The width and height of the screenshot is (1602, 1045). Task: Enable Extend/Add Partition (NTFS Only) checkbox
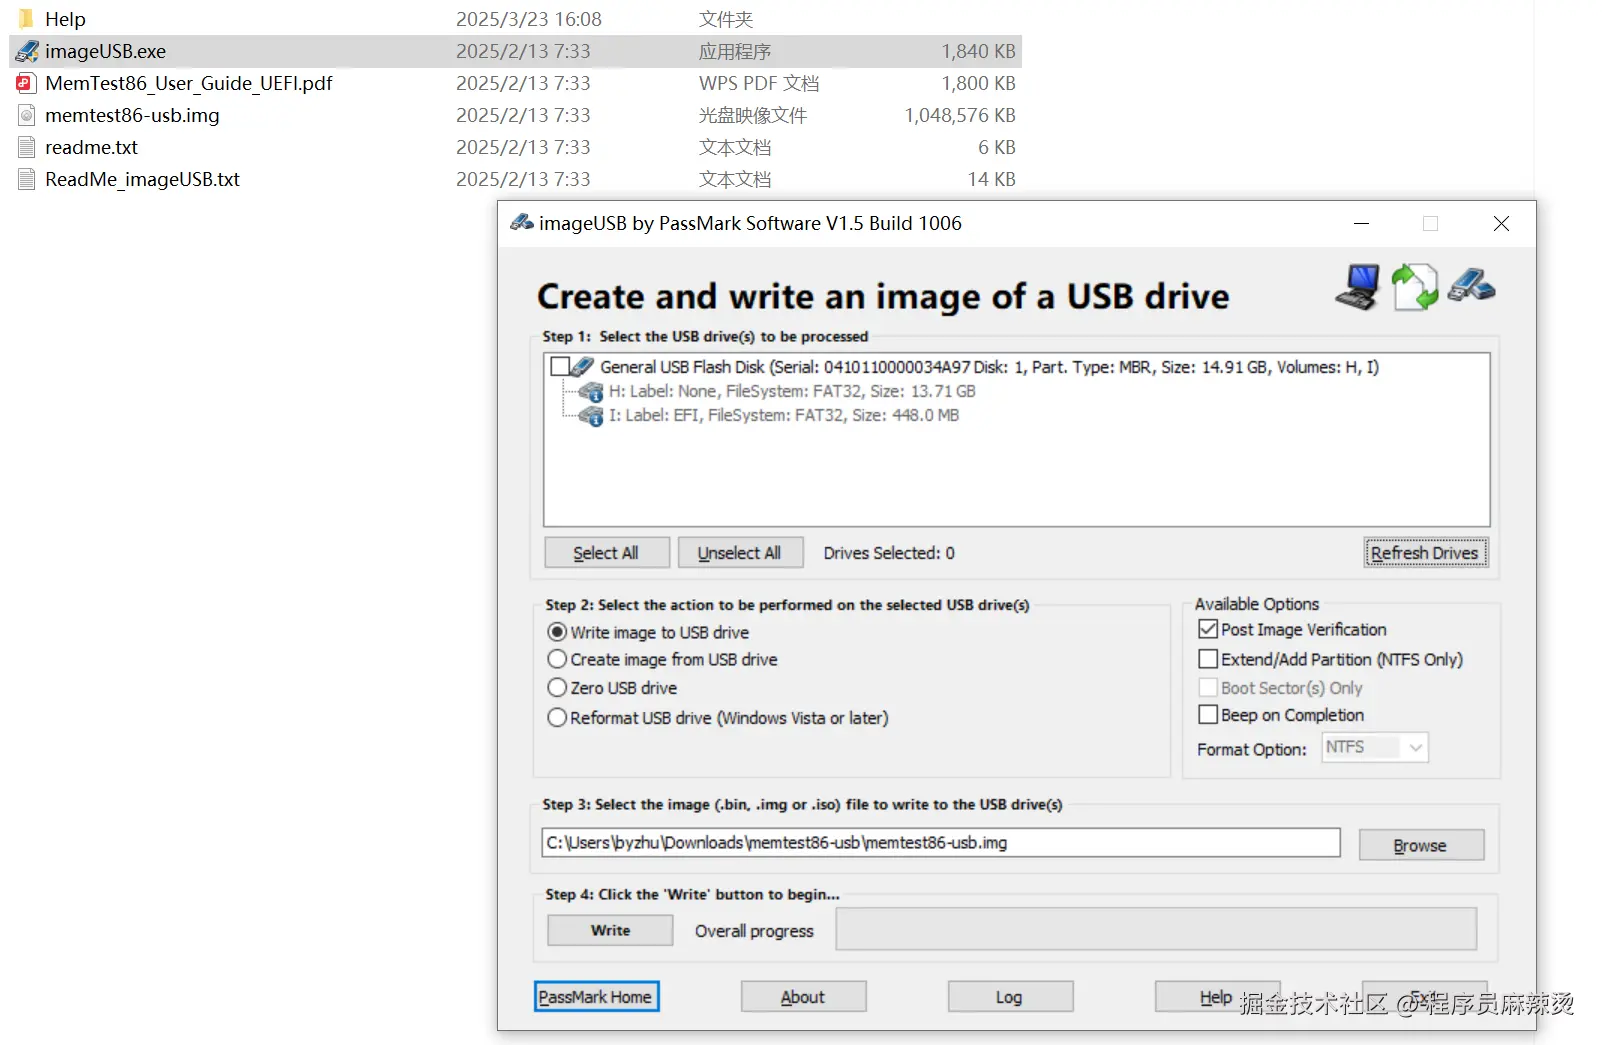1208,659
